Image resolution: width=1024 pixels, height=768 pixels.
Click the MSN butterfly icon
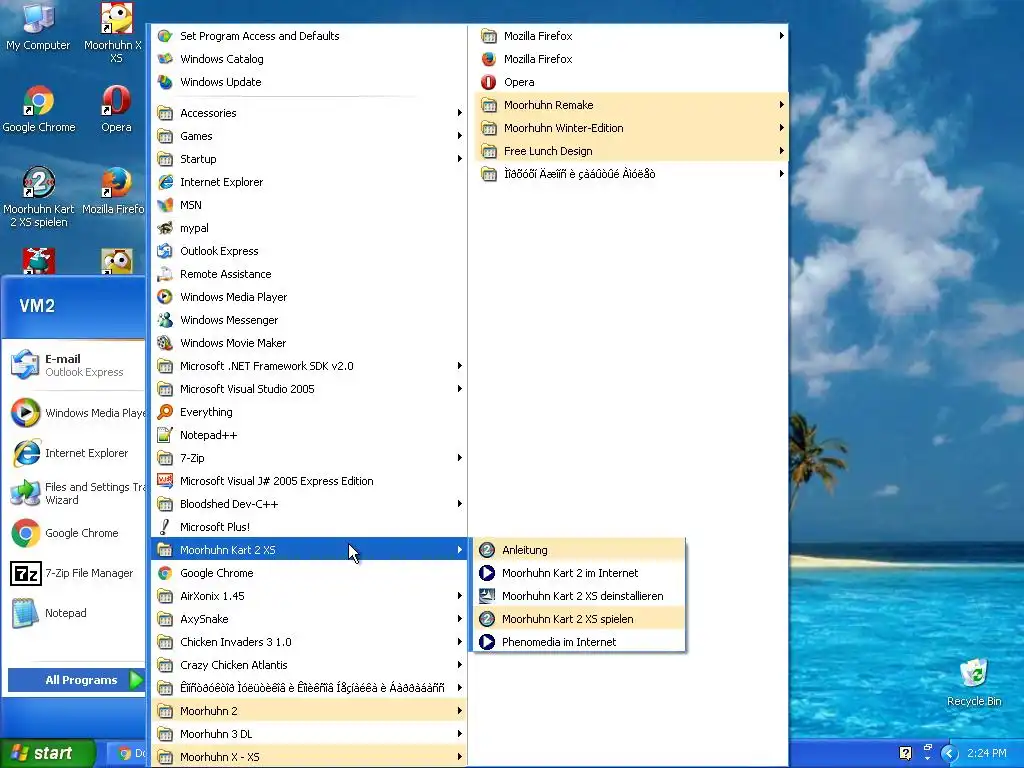pyautogui.click(x=165, y=205)
